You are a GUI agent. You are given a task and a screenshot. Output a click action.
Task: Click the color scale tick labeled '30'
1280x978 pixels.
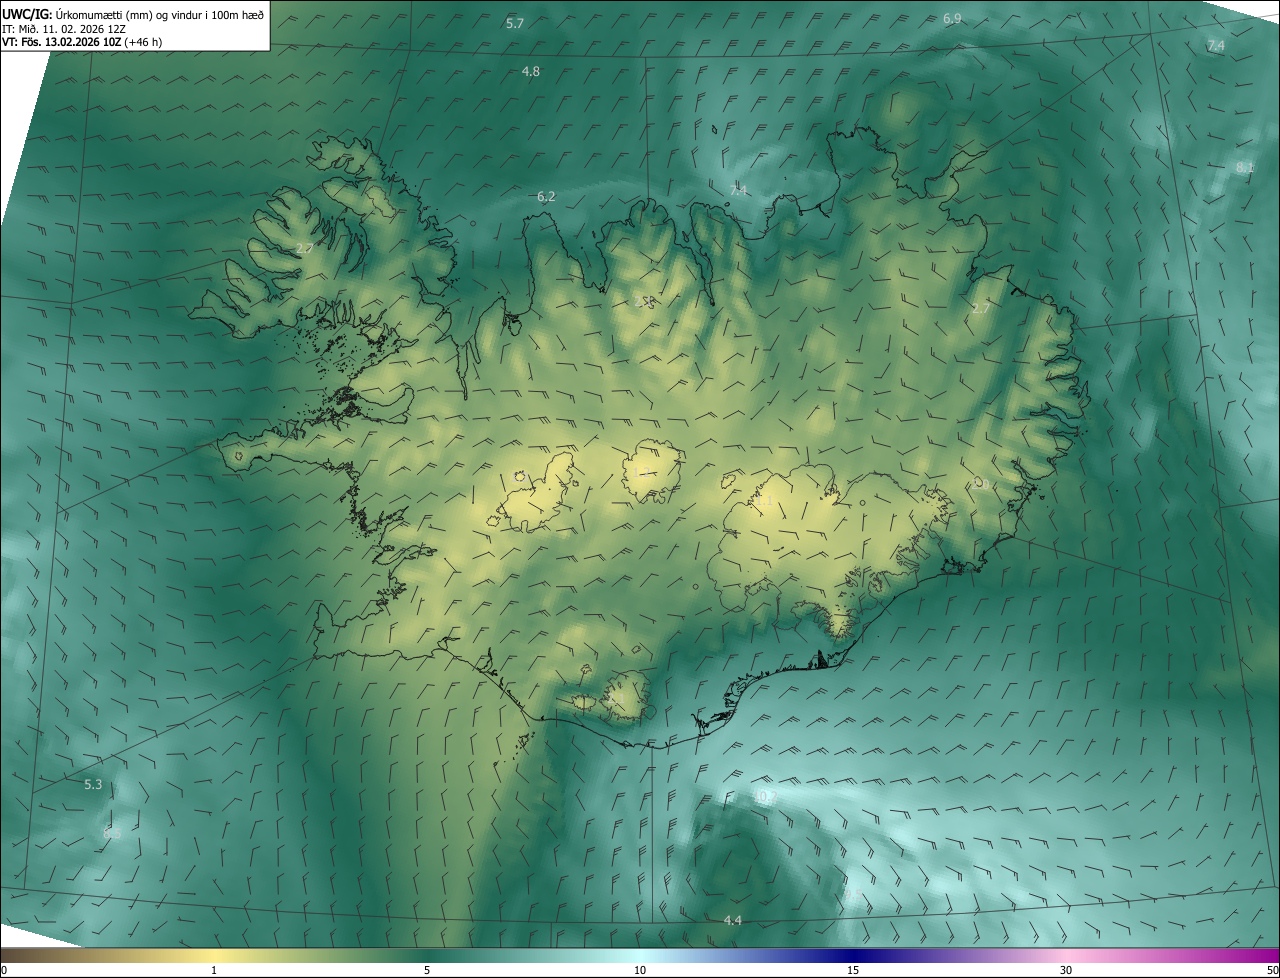[1066, 971]
